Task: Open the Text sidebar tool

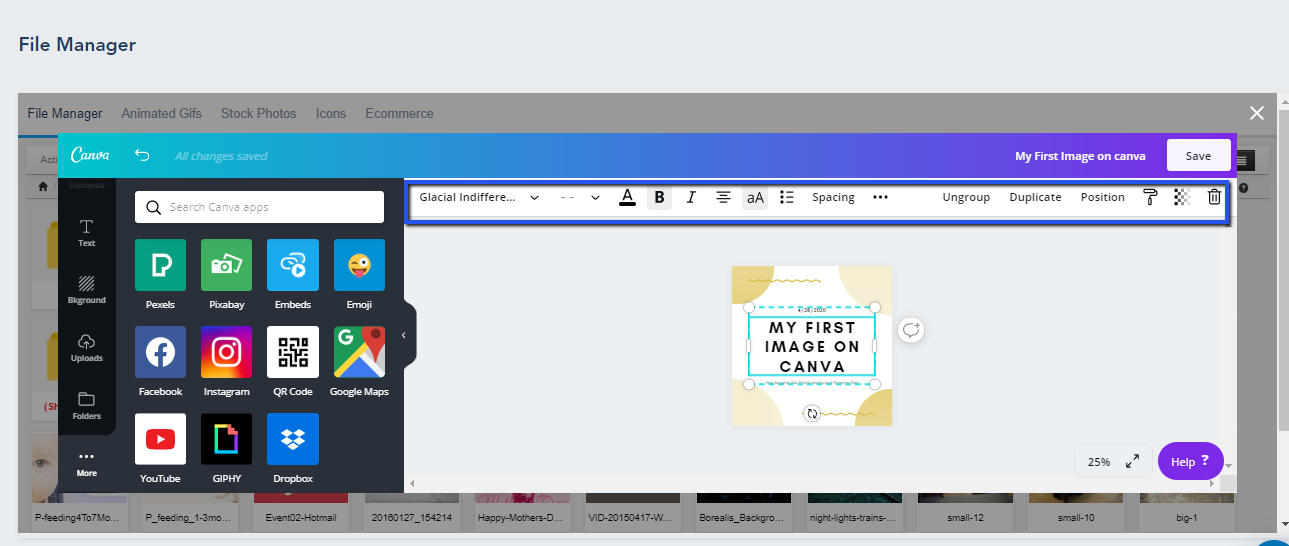Action: click(x=87, y=233)
